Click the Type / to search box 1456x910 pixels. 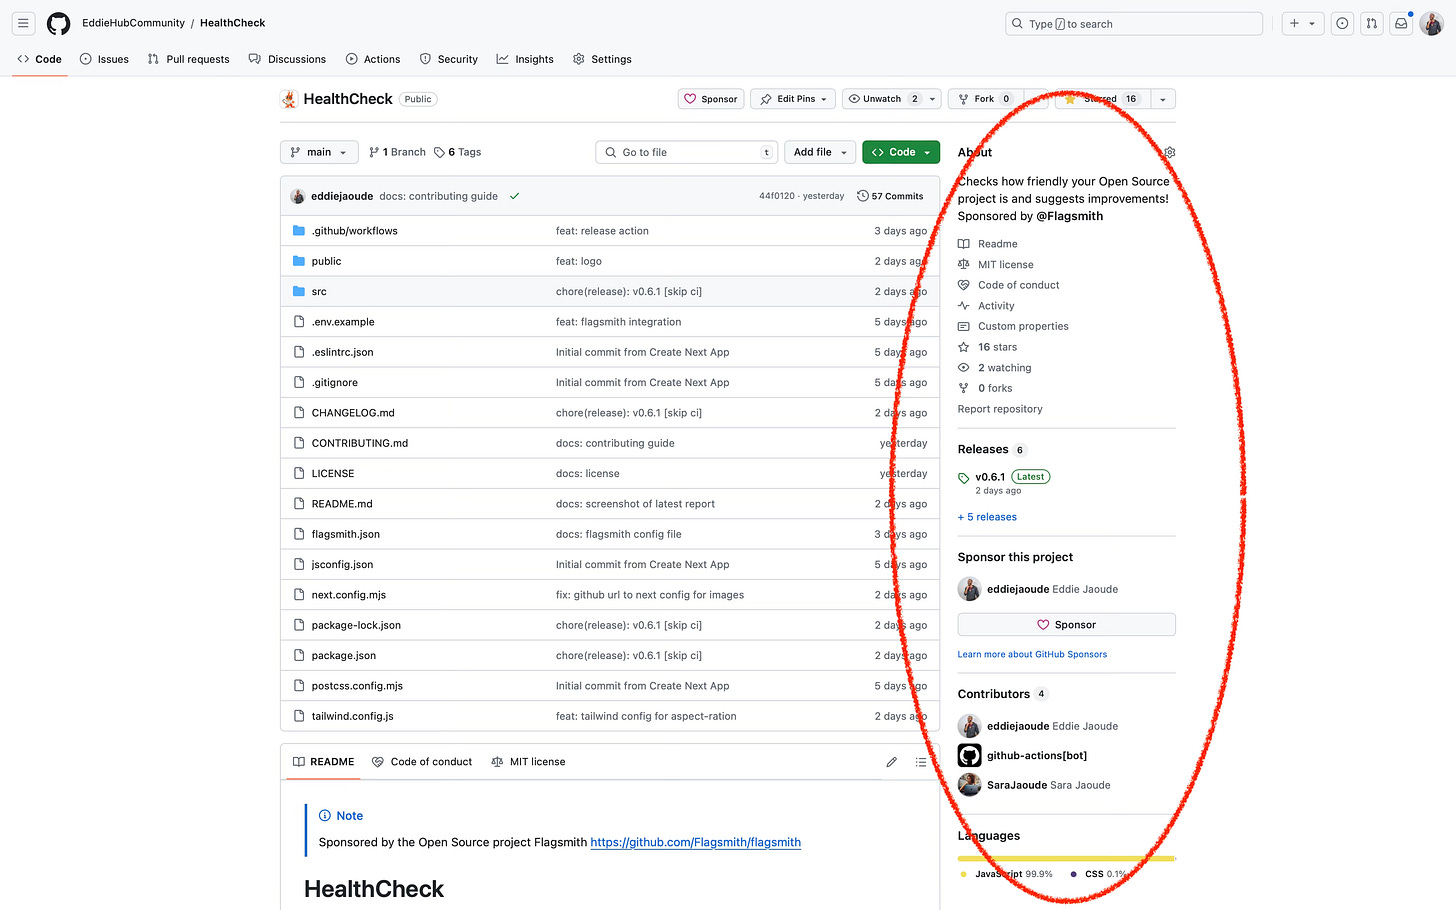point(1134,23)
